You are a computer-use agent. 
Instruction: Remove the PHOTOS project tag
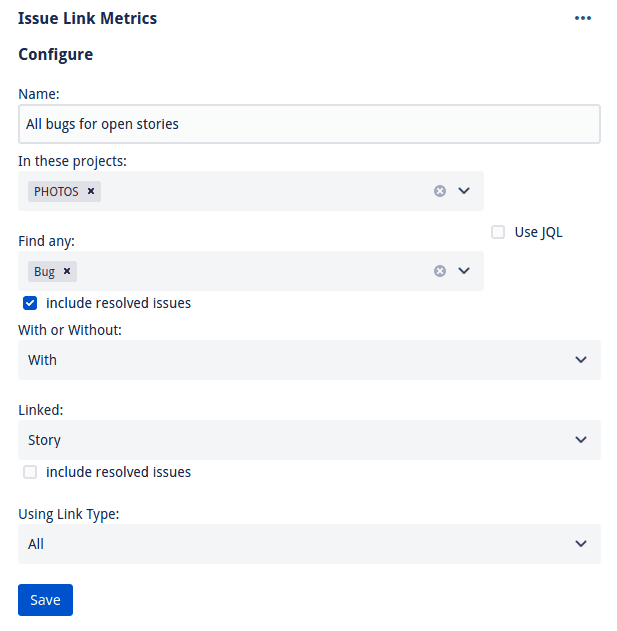pos(91,191)
